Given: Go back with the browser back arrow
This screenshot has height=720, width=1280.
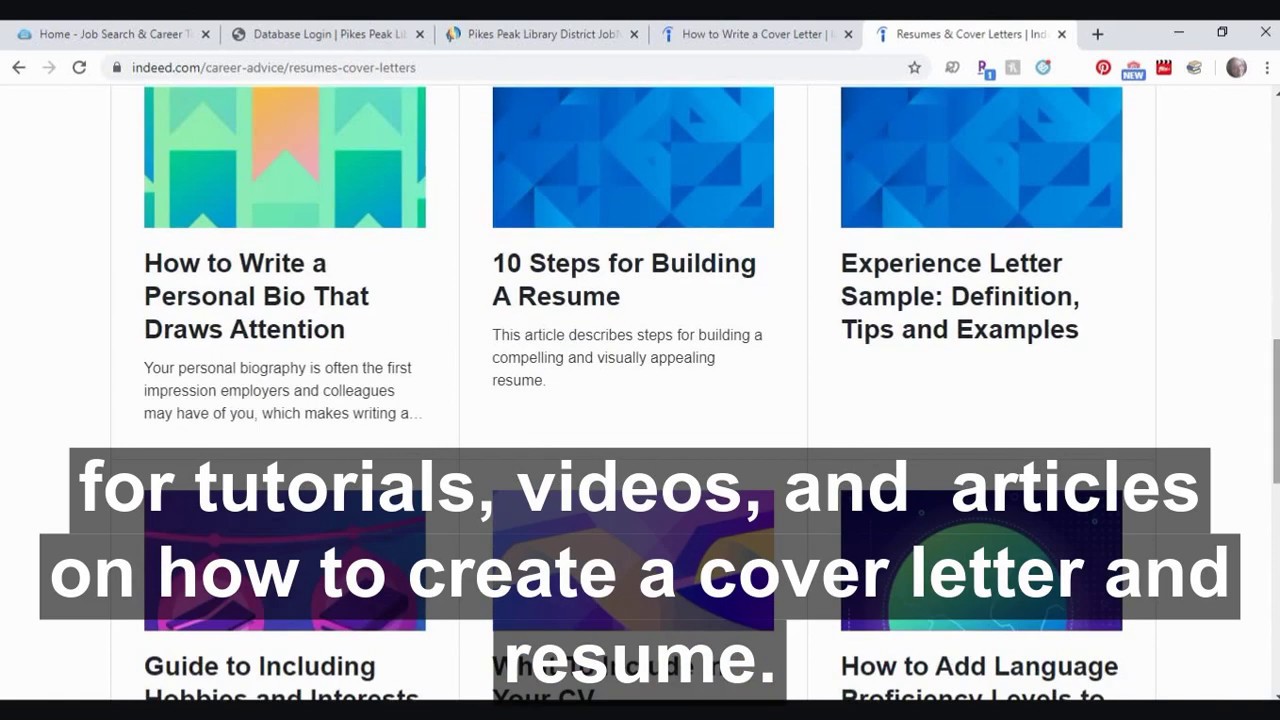Looking at the screenshot, I should pyautogui.click(x=18, y=67).
